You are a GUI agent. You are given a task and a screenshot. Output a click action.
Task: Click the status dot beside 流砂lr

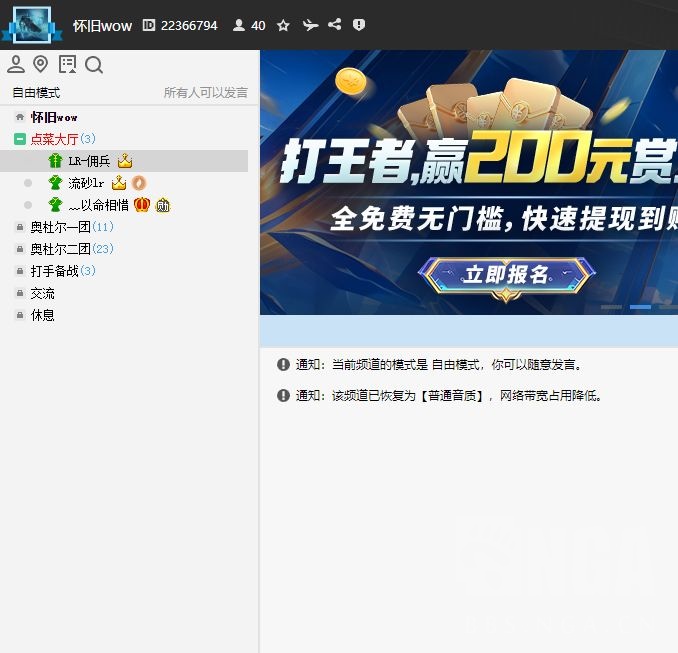28,183
